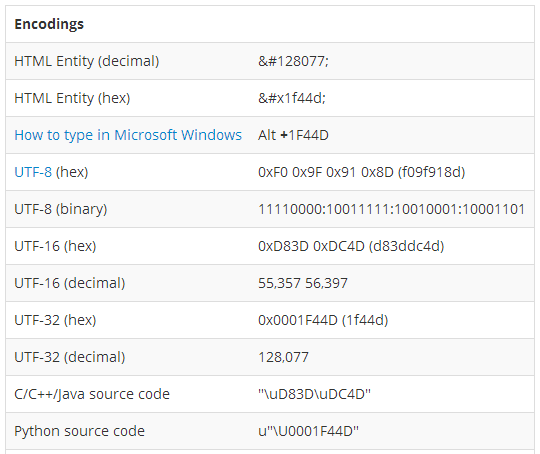Click the C/C++/Java source code string
This screenshot has height=454, width=540.
314,394
